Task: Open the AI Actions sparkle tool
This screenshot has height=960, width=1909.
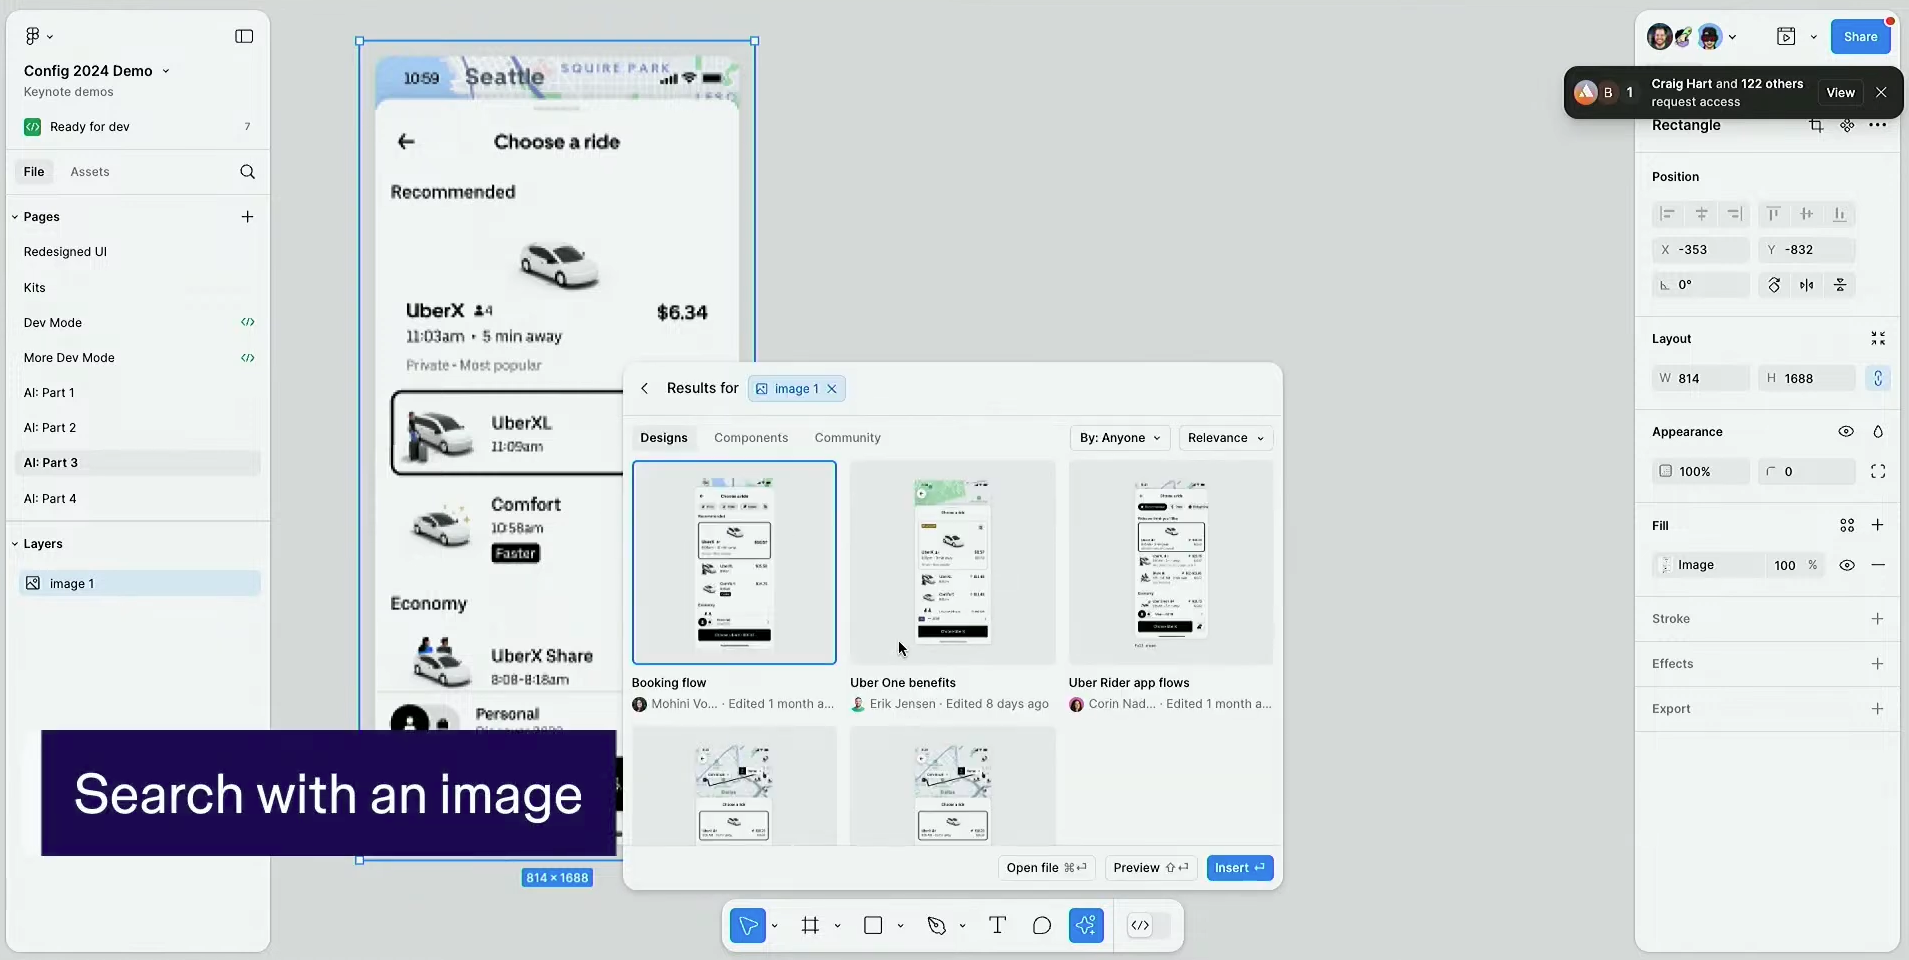Action: click(x=1086, y=926)
